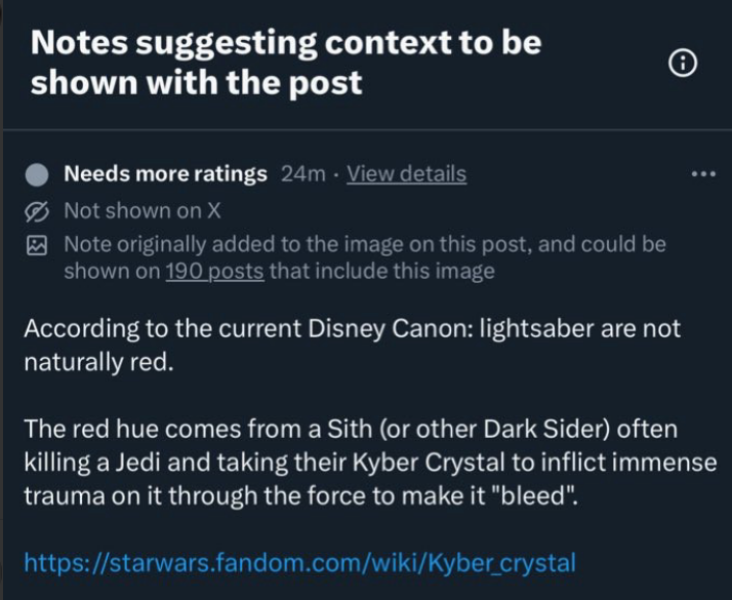This screenshot has height=600, width=732.
Task: Click the text that include this image
Action: 382,271
